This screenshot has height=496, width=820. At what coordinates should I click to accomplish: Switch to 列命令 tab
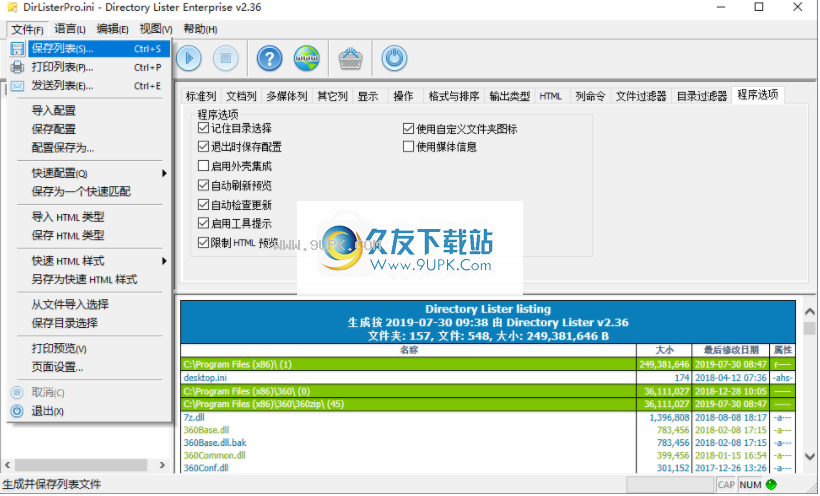click(590, 96)
